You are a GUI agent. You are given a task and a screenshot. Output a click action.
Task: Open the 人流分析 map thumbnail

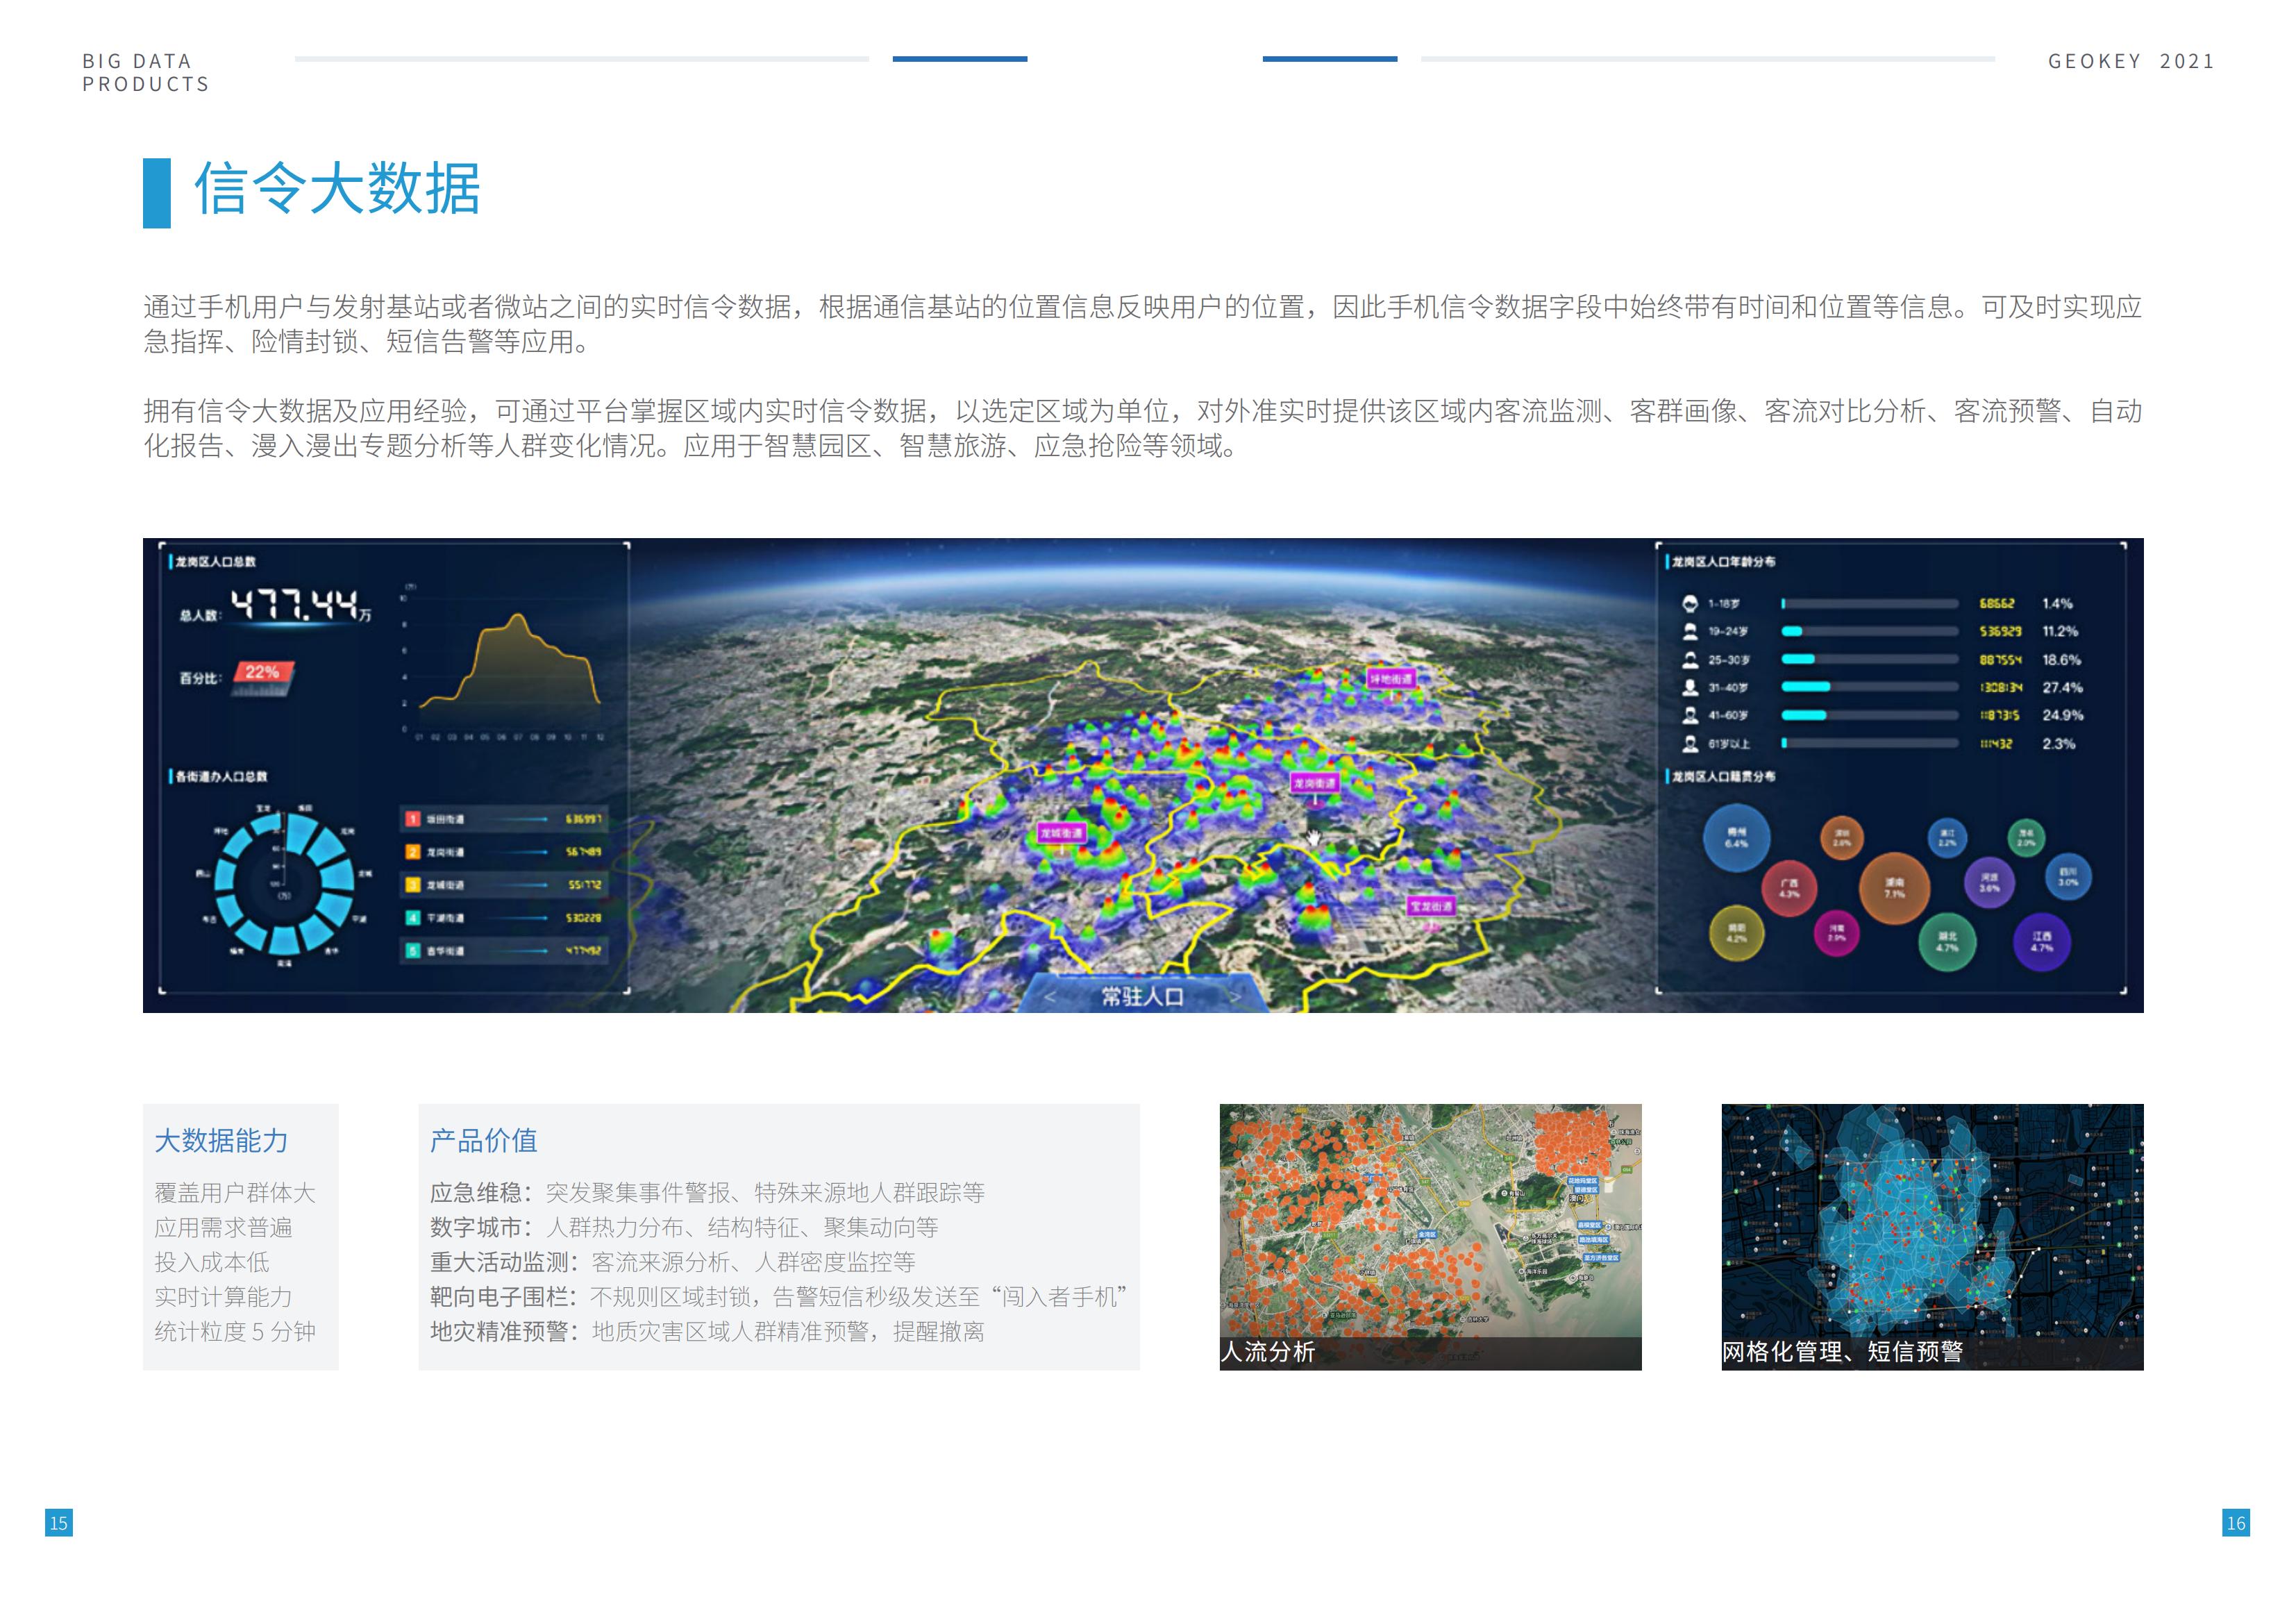pos(1430,1236)
